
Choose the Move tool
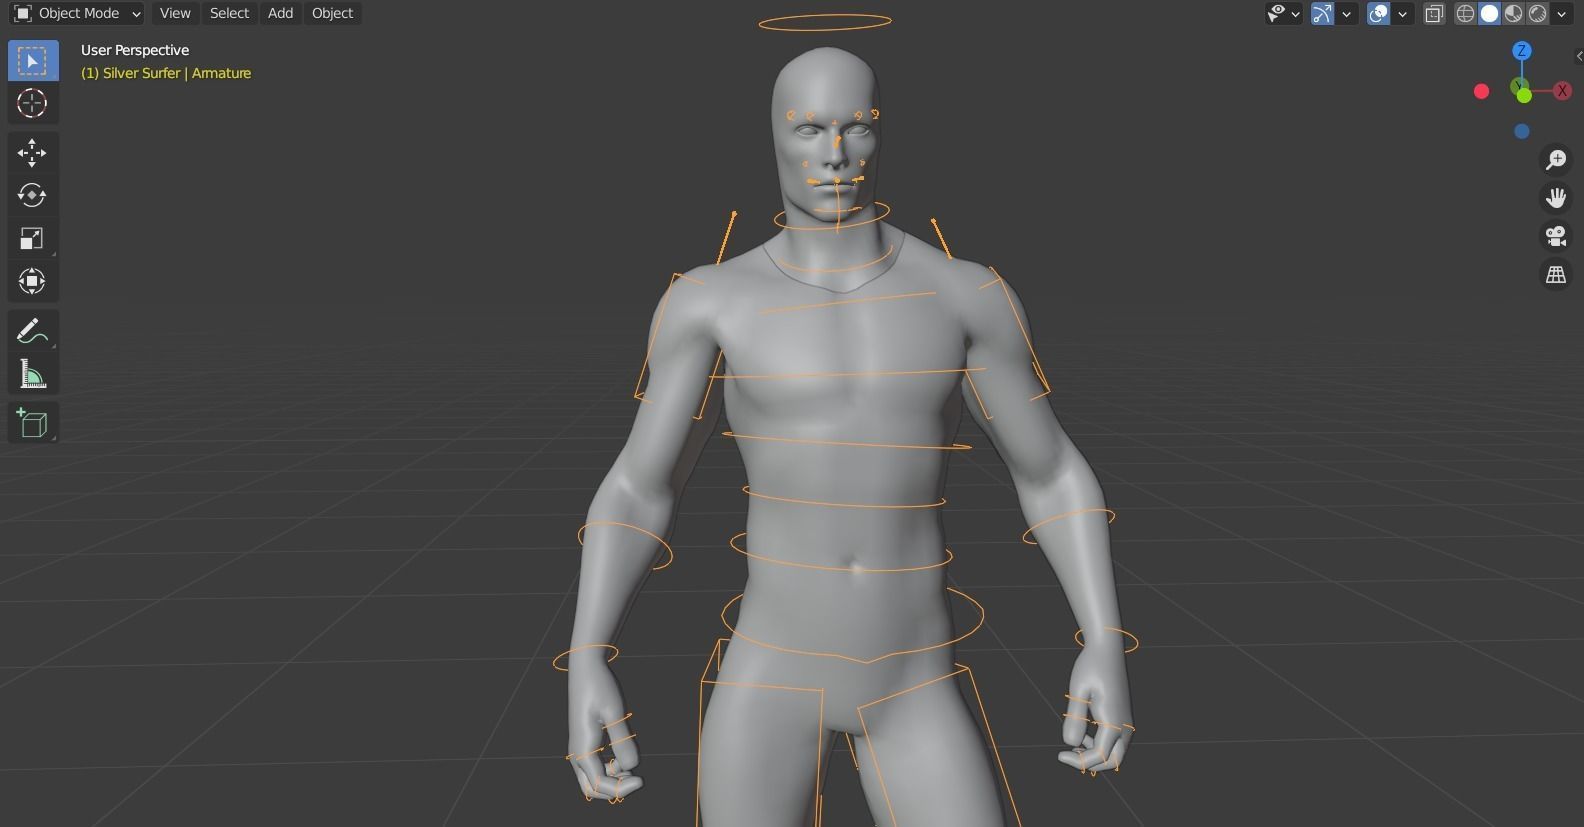point(33,152)
